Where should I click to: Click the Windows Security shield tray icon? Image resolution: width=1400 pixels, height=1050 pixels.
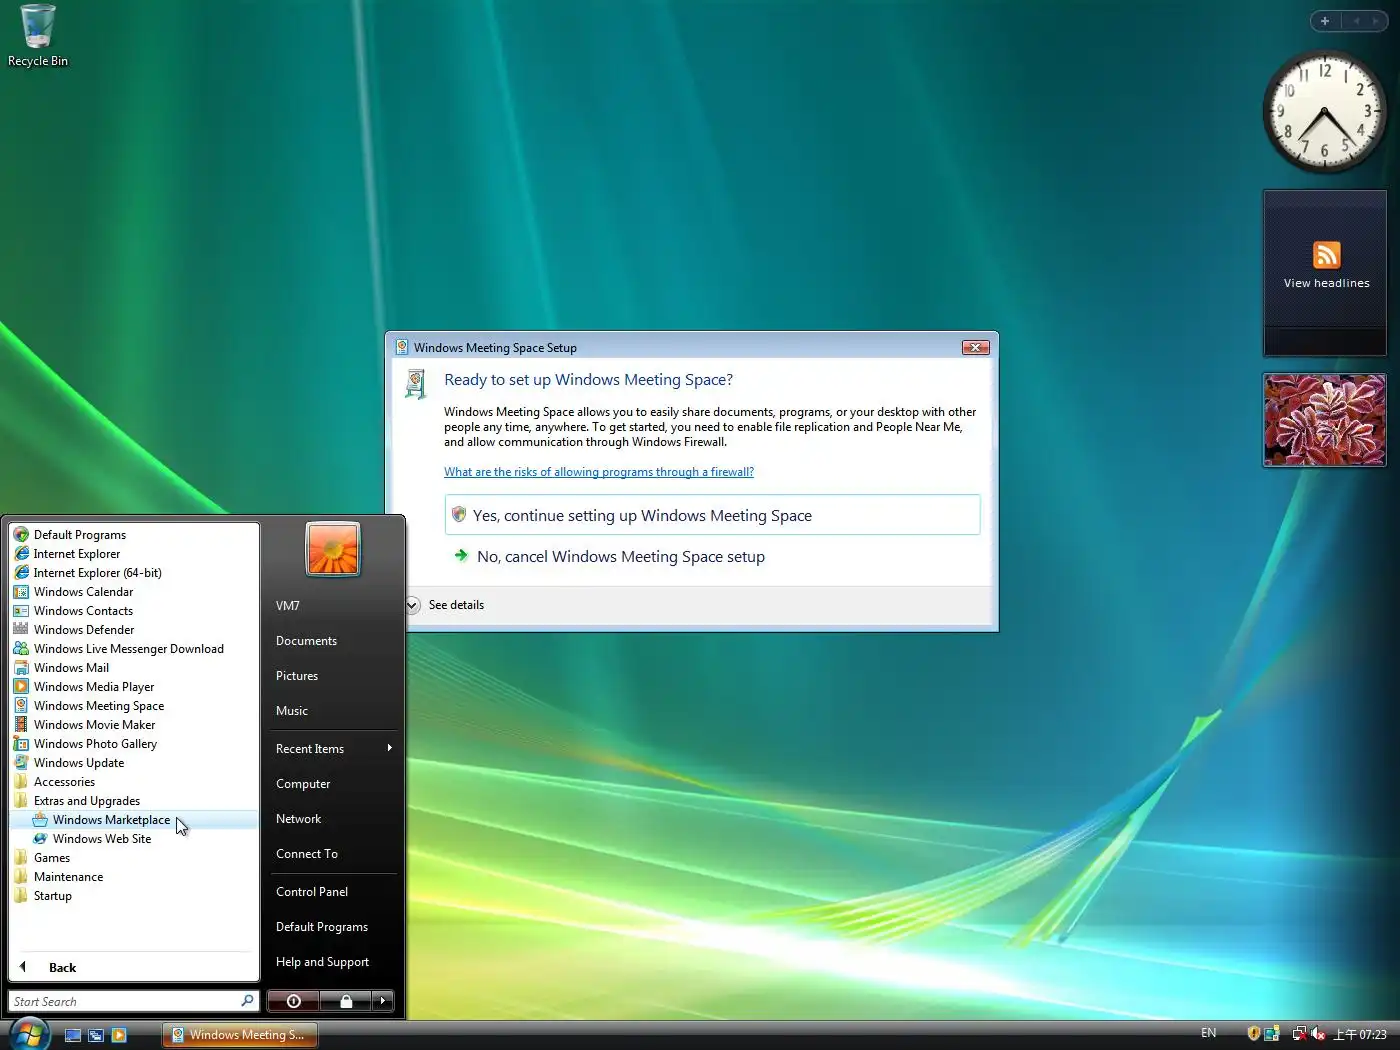click(1253, 1034)
